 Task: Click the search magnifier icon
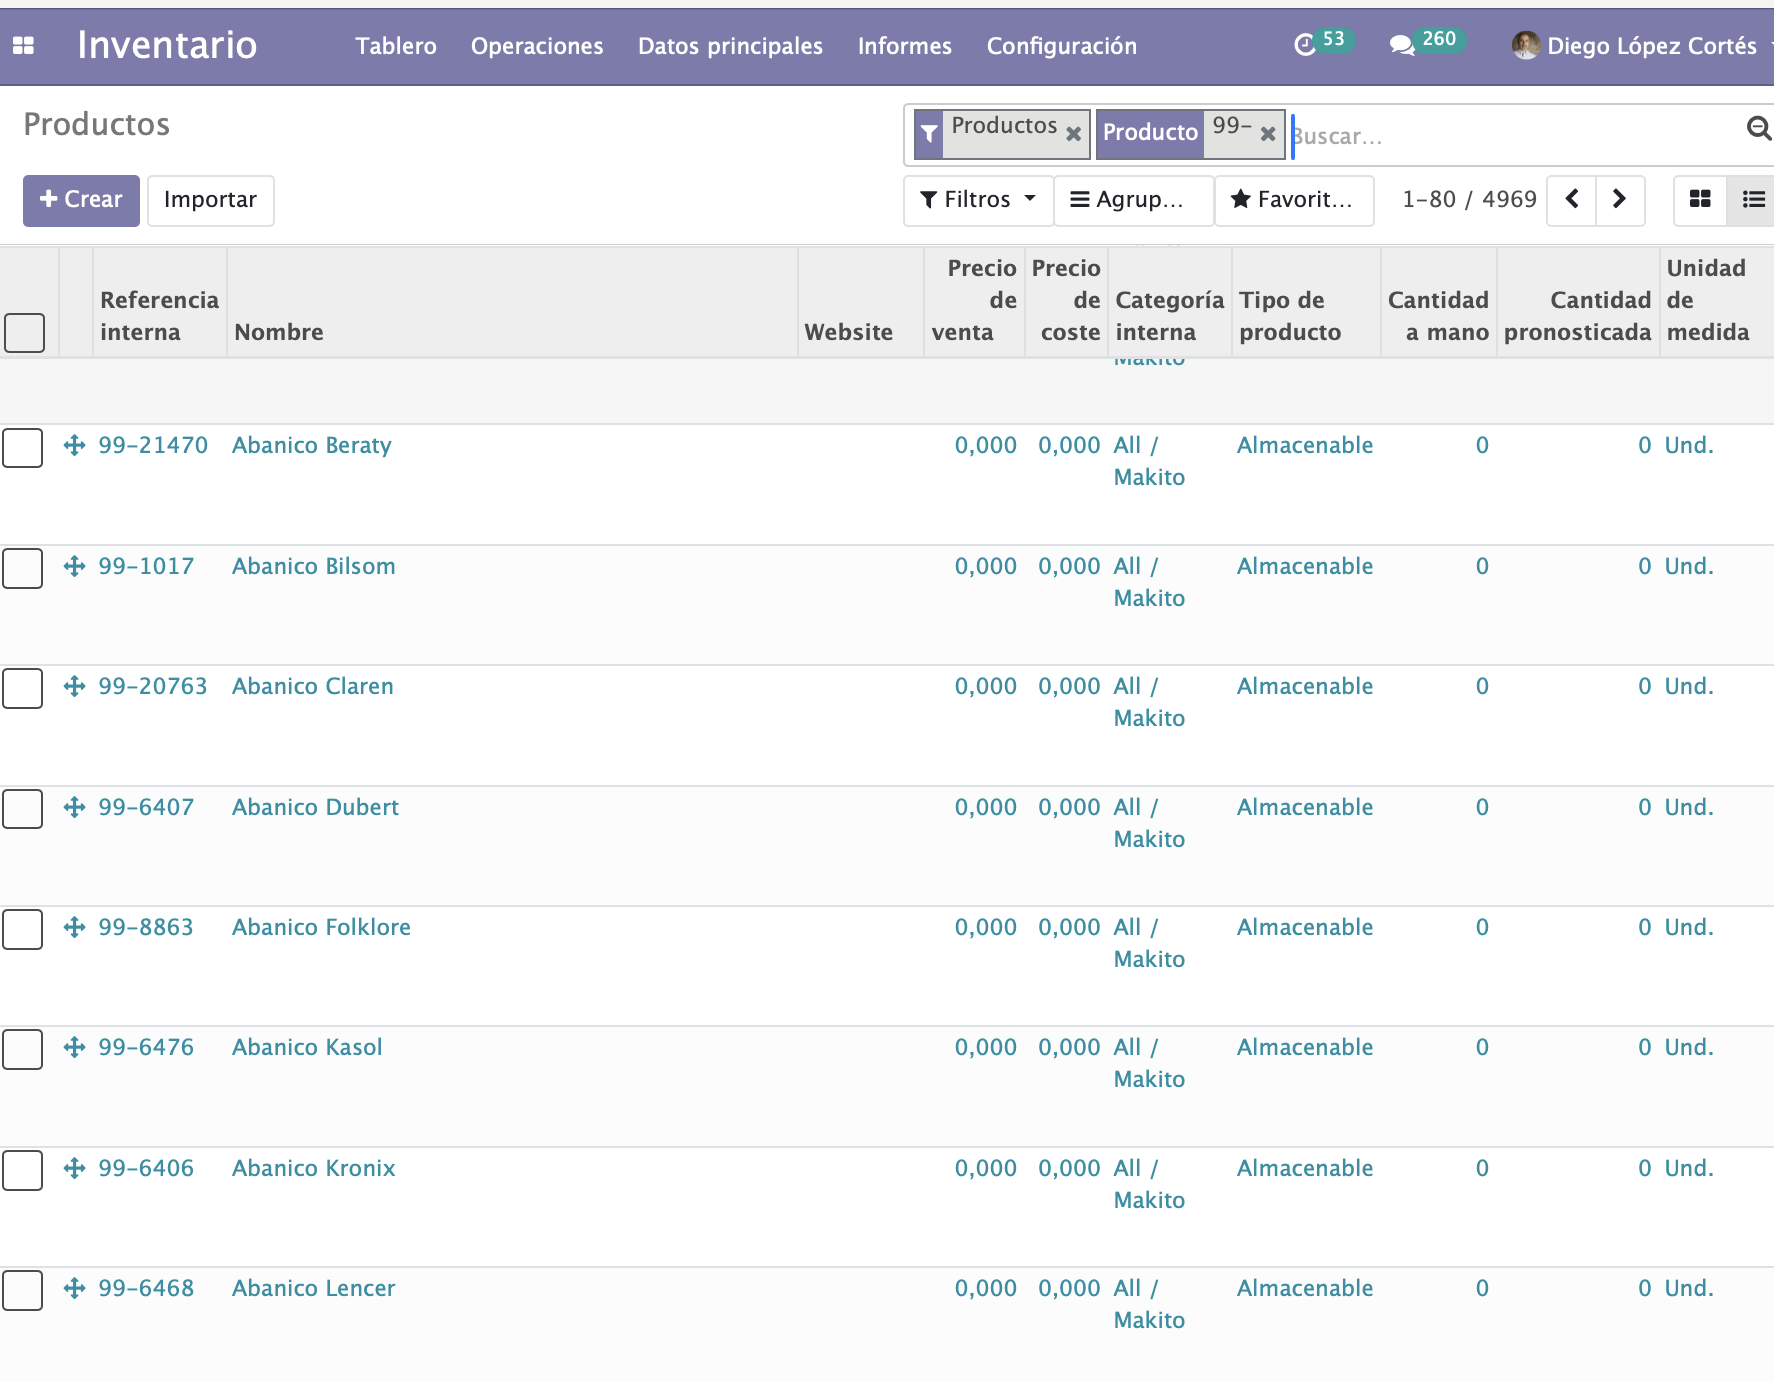click(x=1757, y=128)
